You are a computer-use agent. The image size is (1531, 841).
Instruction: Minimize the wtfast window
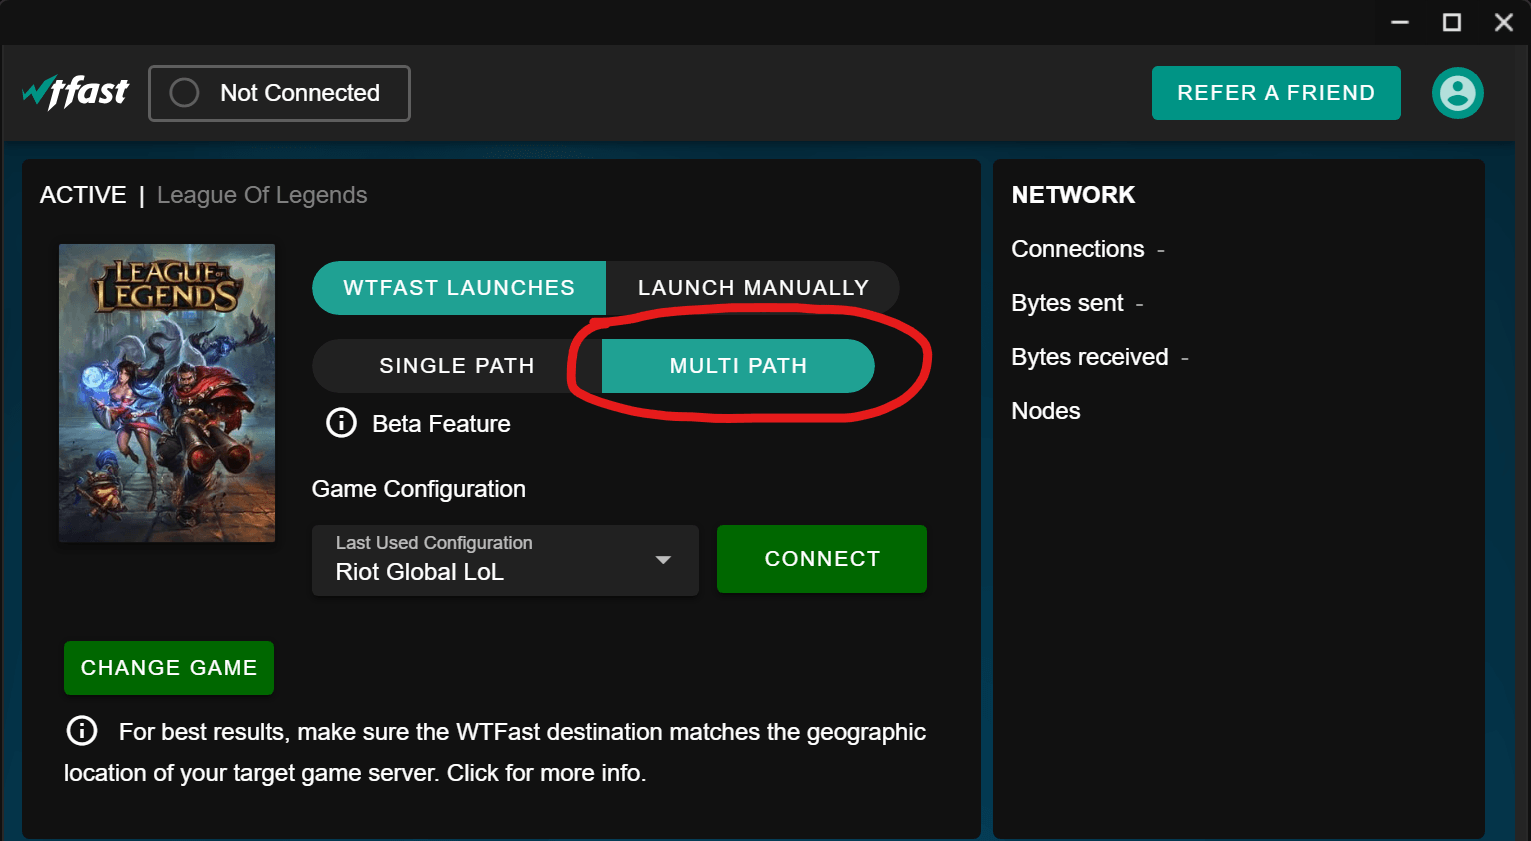coord(1399,22)
